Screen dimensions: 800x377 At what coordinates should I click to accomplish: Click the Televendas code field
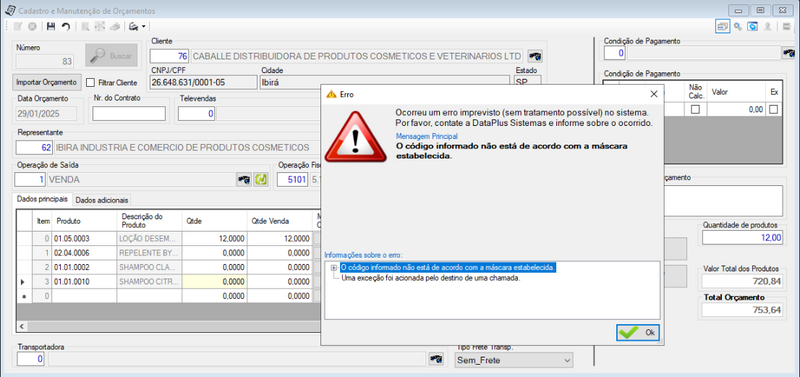tap(196, 114)
